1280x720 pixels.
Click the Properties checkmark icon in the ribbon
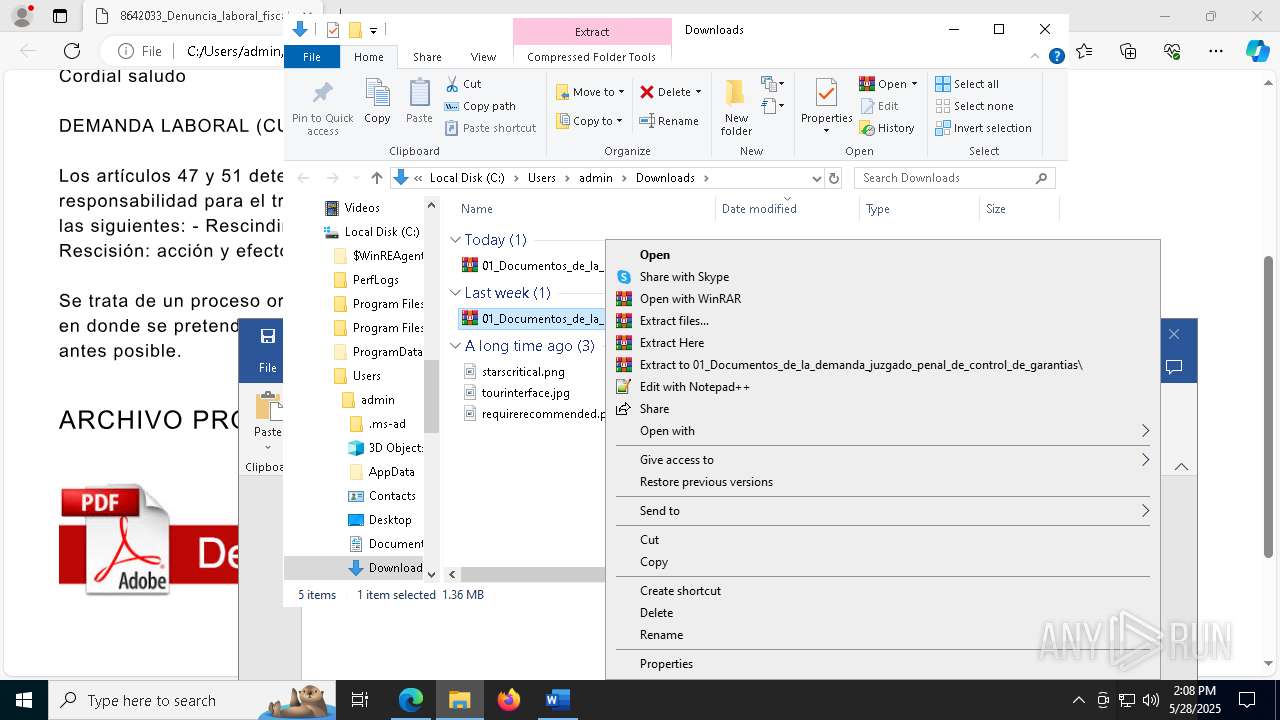(826, 93)
